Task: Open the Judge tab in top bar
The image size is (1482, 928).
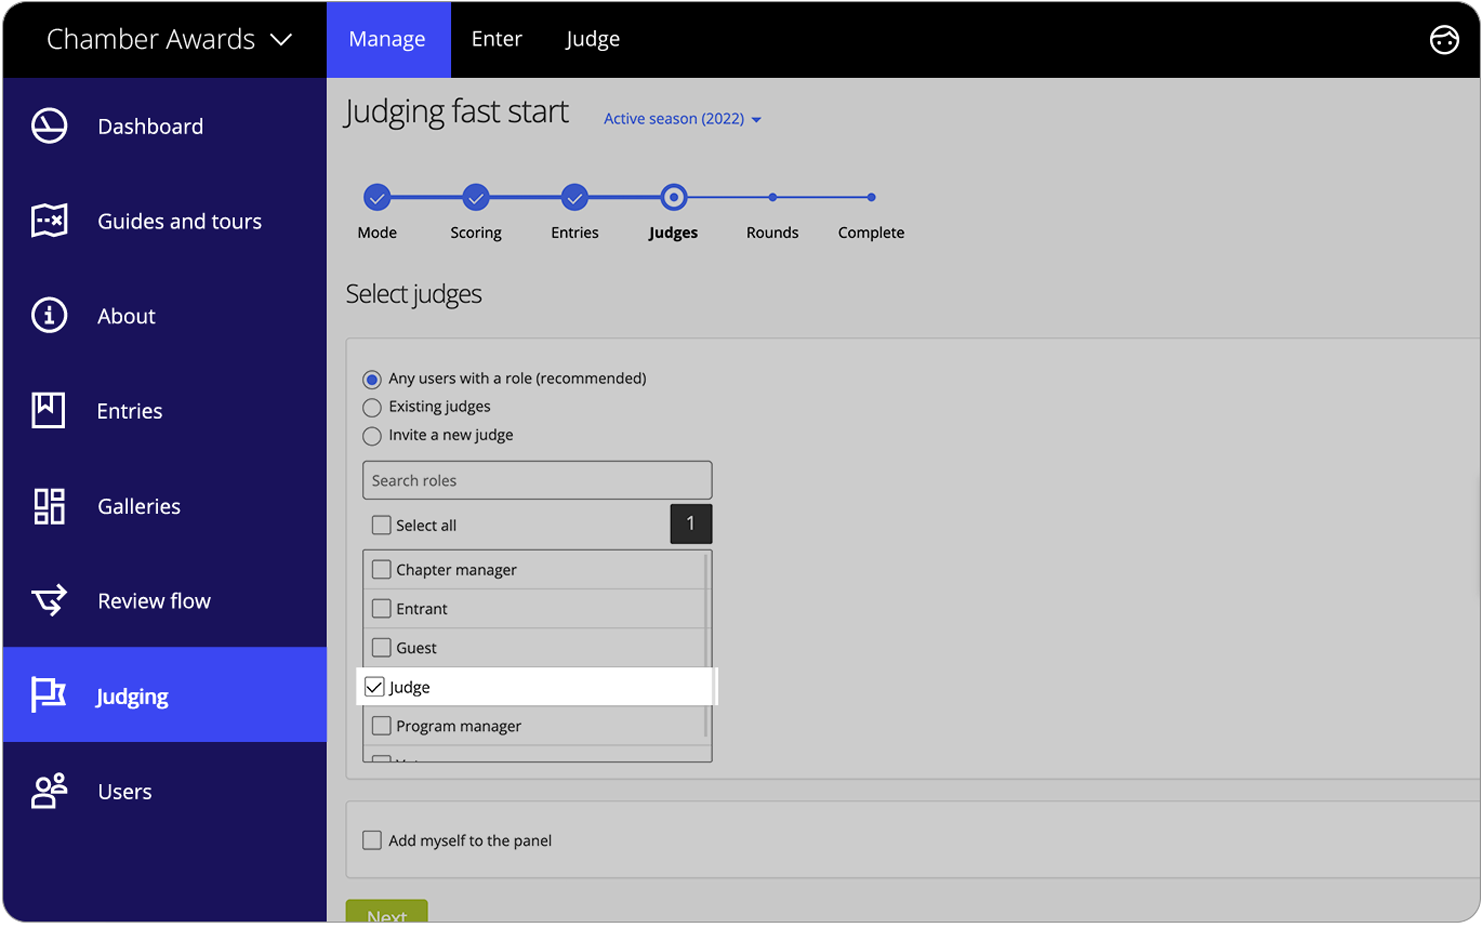Action: click(592, 39)
